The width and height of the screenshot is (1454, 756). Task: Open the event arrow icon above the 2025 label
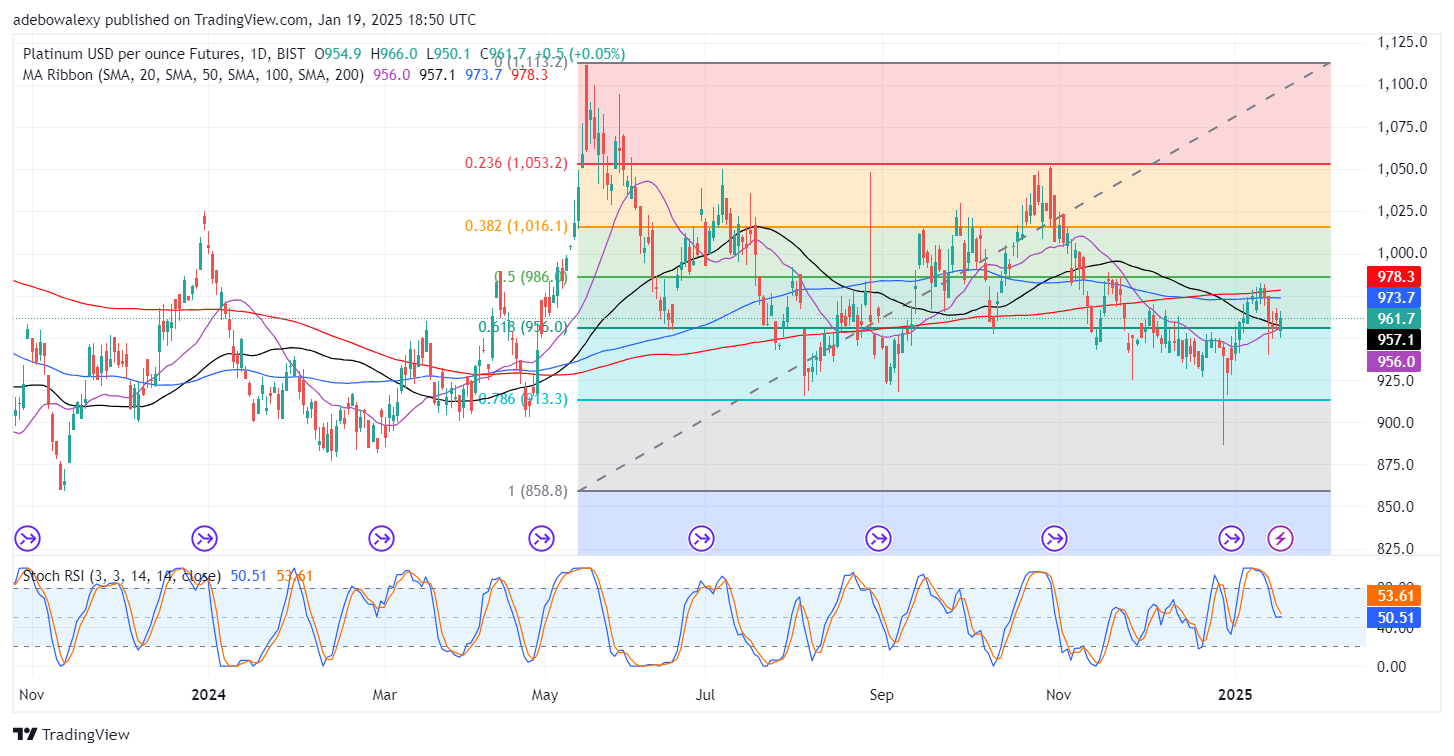coord(1231,539)
